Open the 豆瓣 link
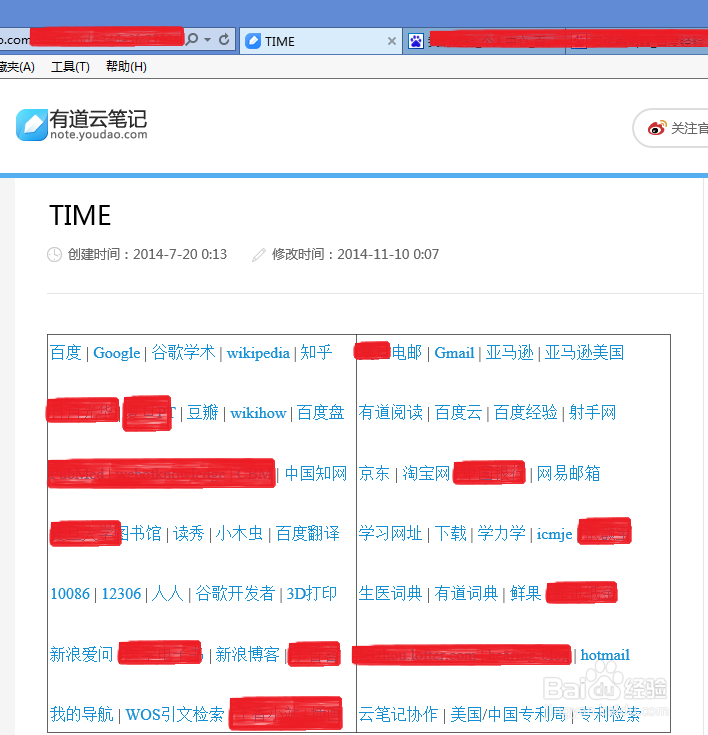Image resolution: width=708 pixels, height=735 pixels. pyautogui.click(x=203, y=412)
